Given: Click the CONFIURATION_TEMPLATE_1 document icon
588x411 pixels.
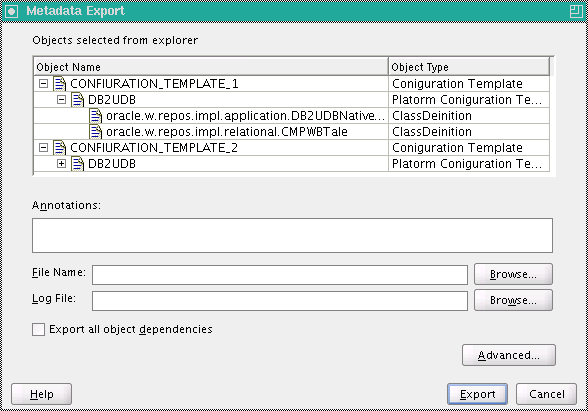Looking at the screenshot, I should (60, 84).
